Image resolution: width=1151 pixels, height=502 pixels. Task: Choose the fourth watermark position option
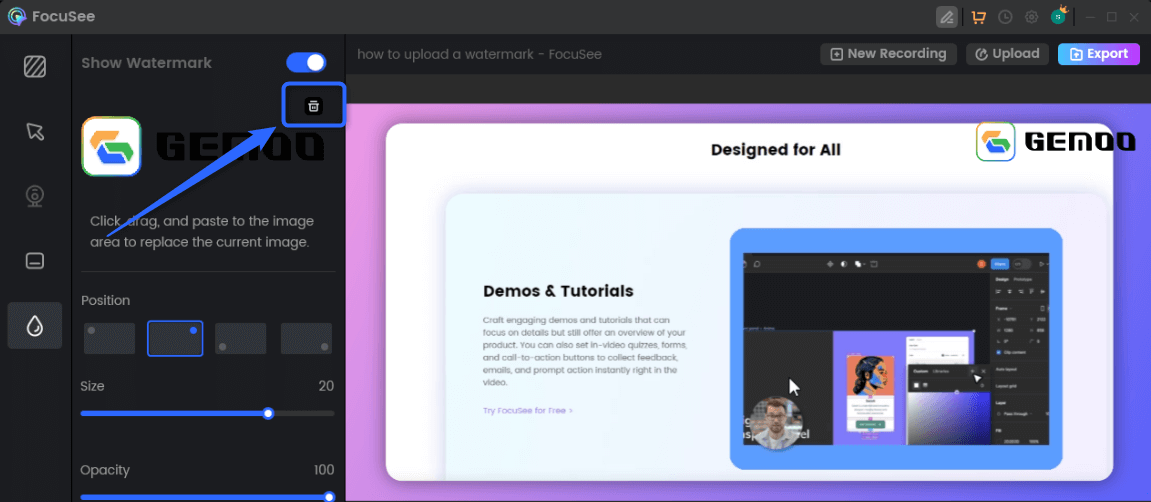click(x=306, y=338)
